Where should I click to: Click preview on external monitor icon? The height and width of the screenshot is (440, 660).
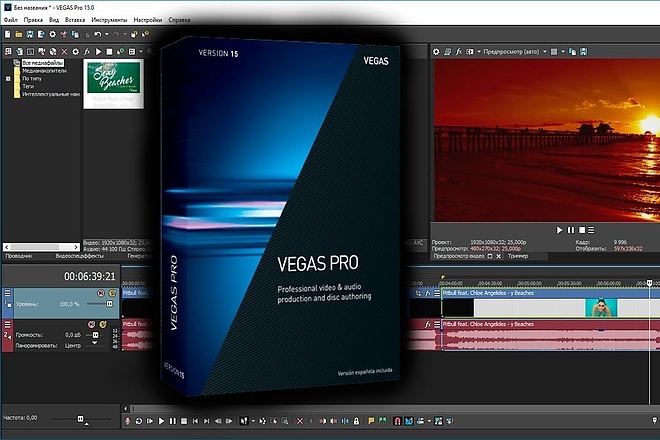447,51
